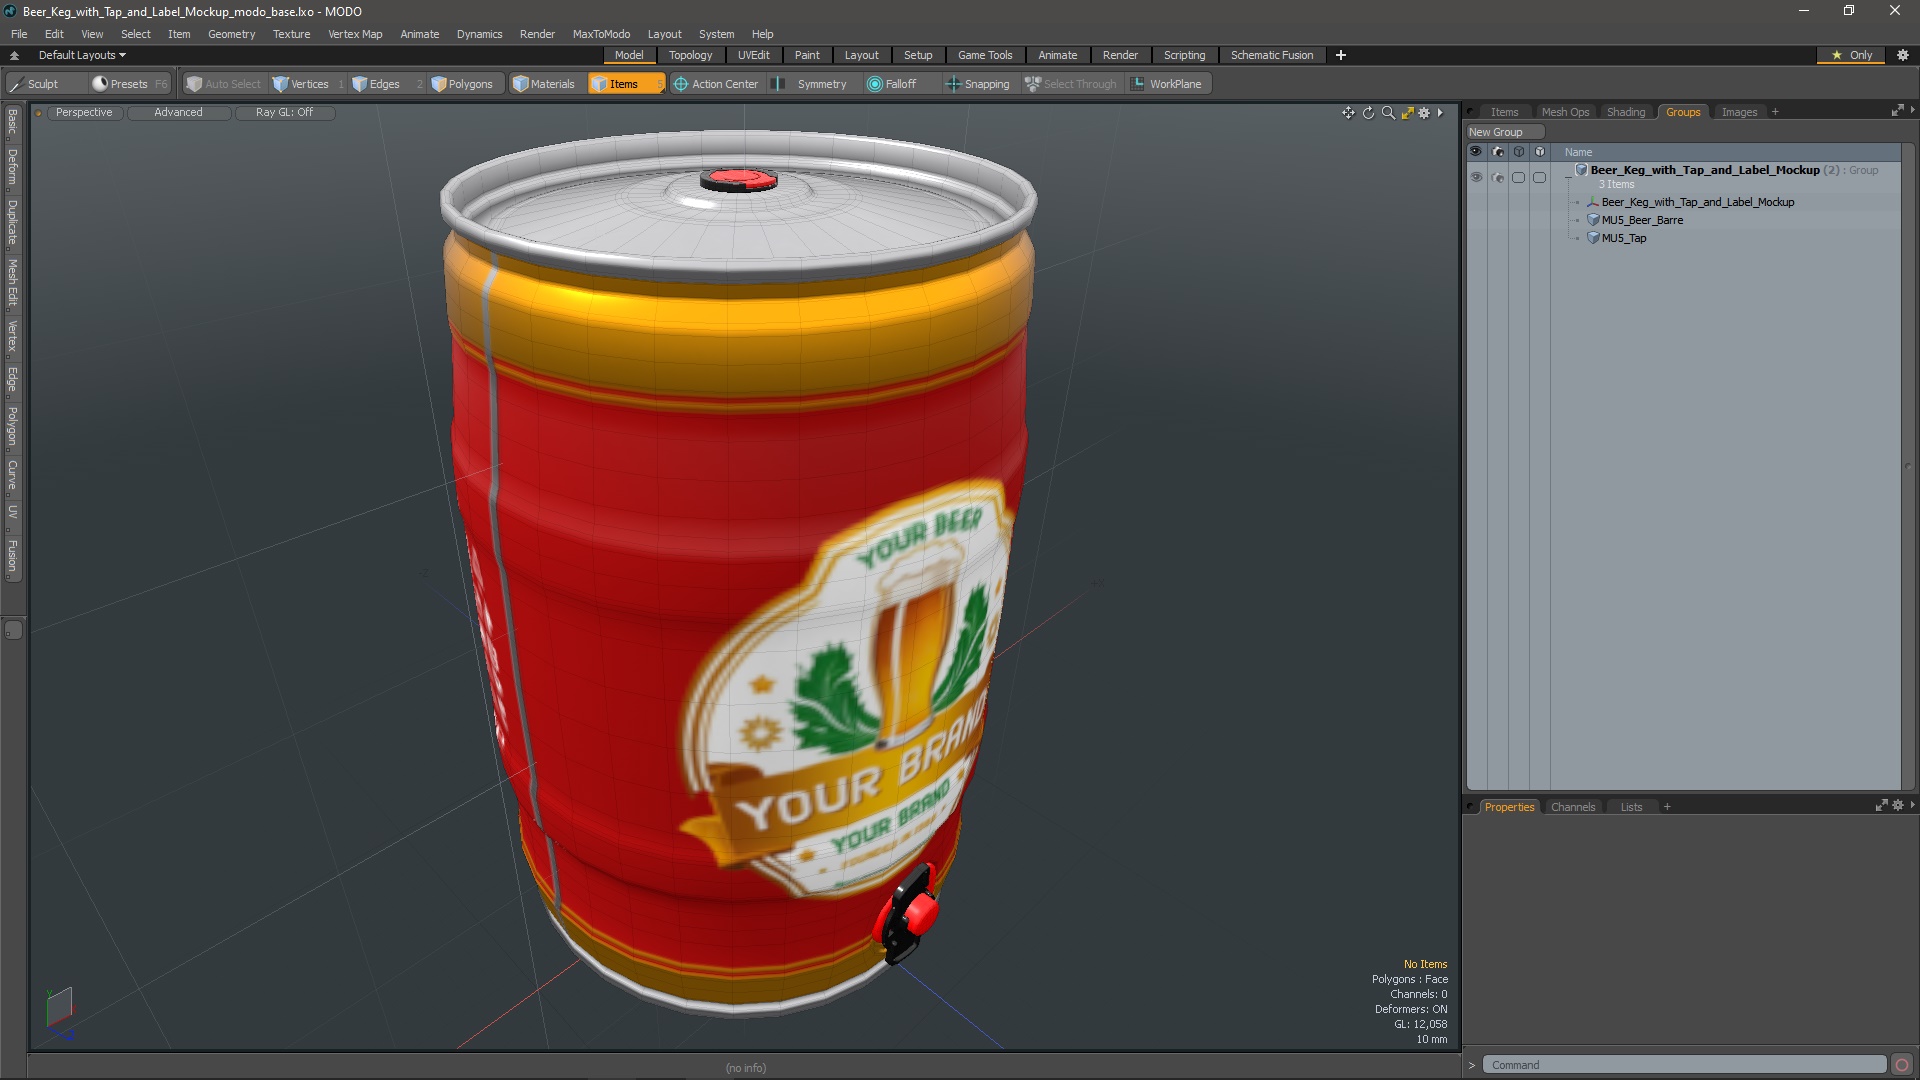This screenshot has height=1080, width=1920.
Task: Open the Perspective view type dropdown
Action: coord(84,113)
